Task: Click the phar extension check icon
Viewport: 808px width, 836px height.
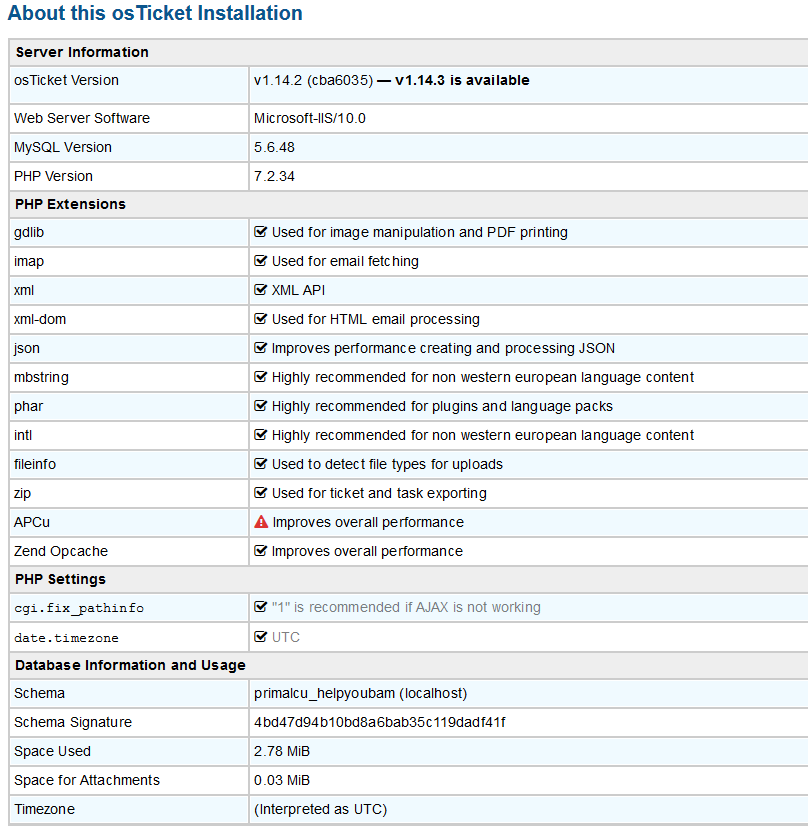Action: pyautogui.click(x=261, y=406)
